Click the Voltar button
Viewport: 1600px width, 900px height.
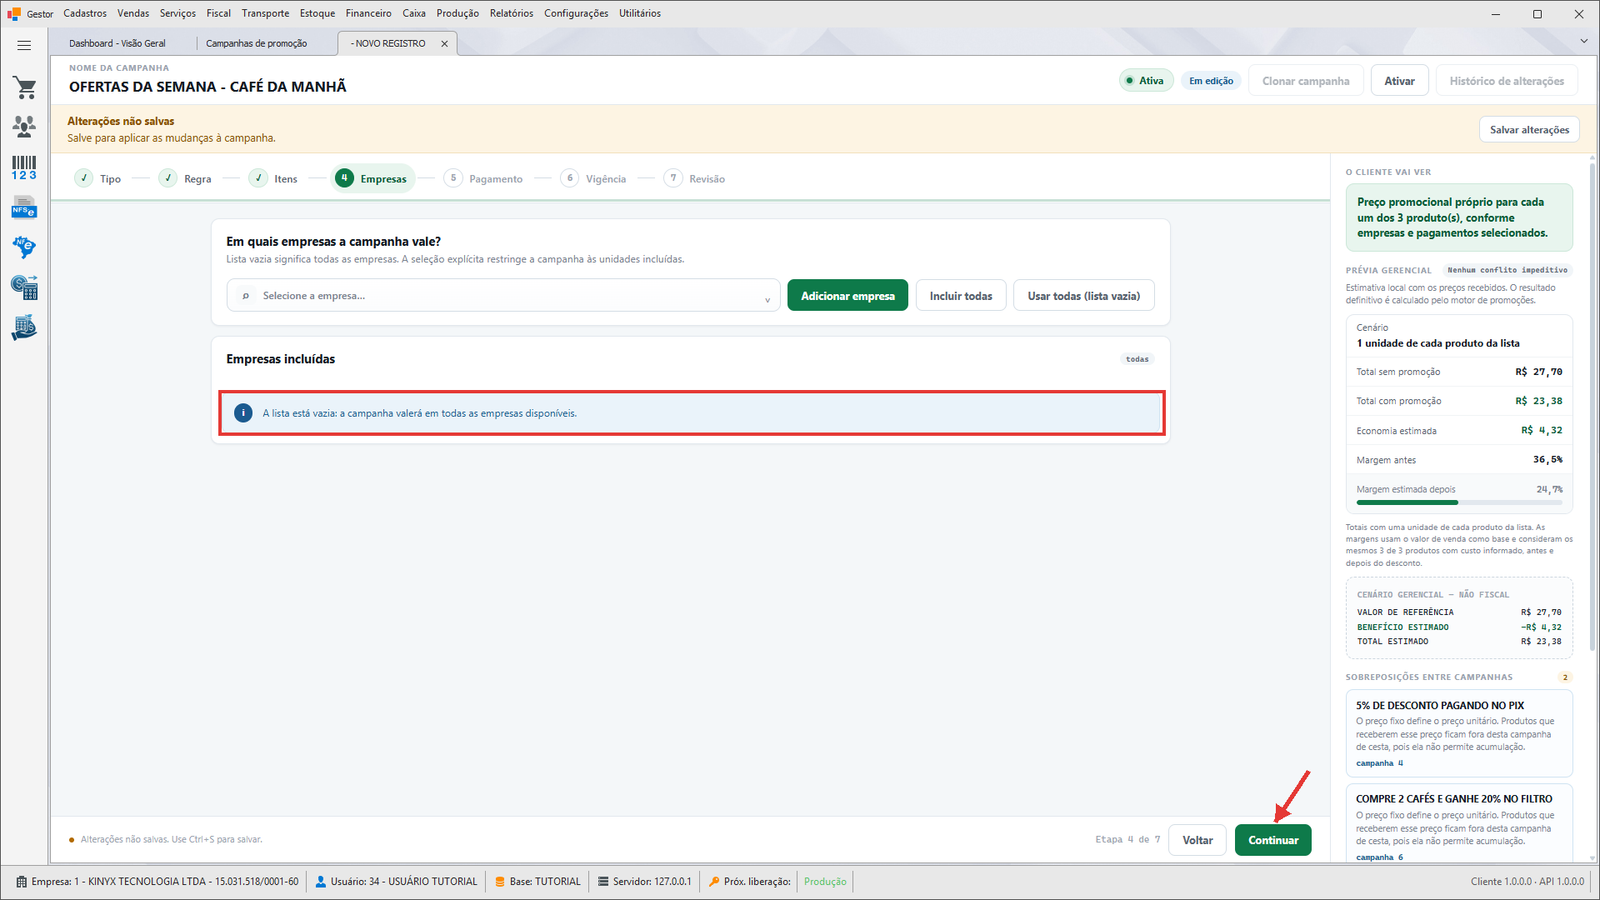pos(1198,840)
